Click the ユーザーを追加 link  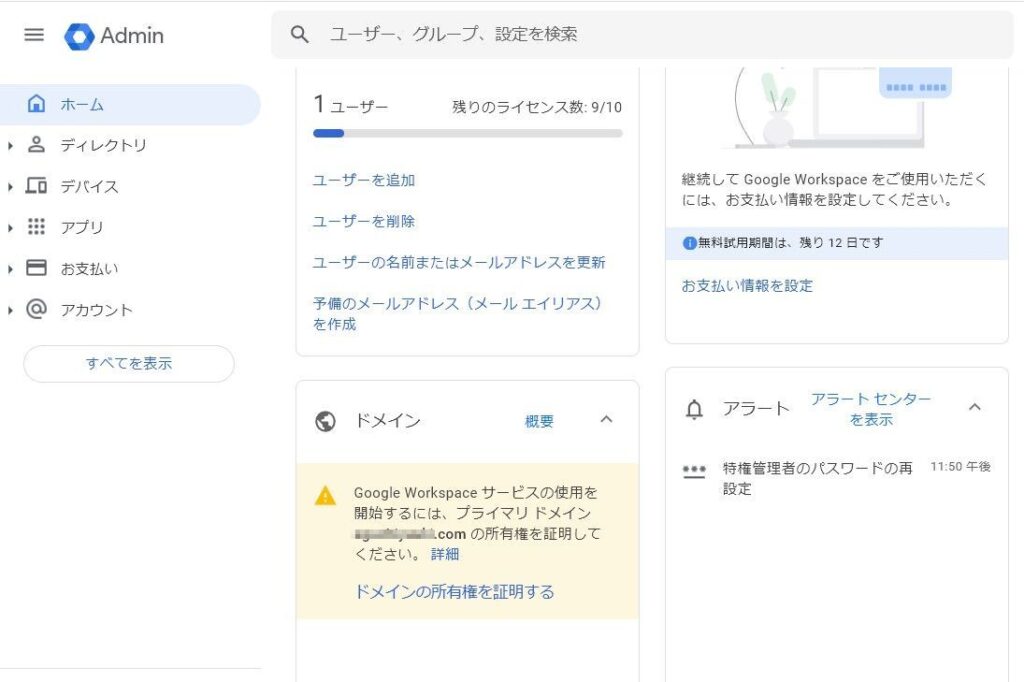click(364, 180)
